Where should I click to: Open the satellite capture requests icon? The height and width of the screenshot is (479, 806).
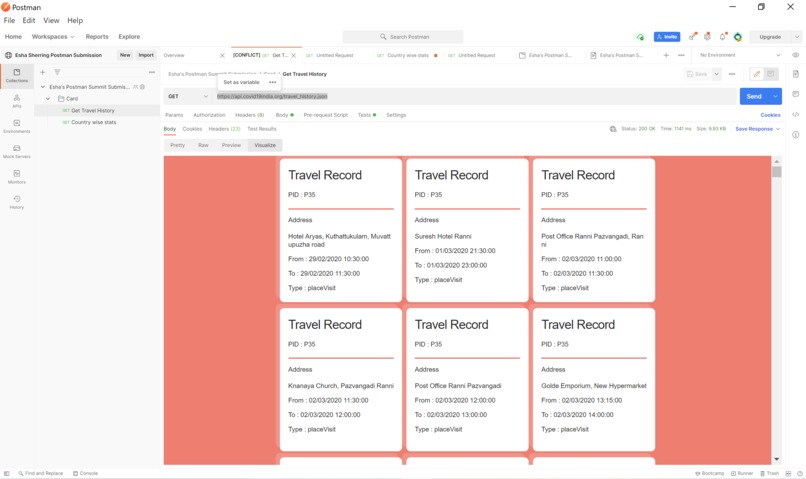pyautogui.click(x=693, y=36)
